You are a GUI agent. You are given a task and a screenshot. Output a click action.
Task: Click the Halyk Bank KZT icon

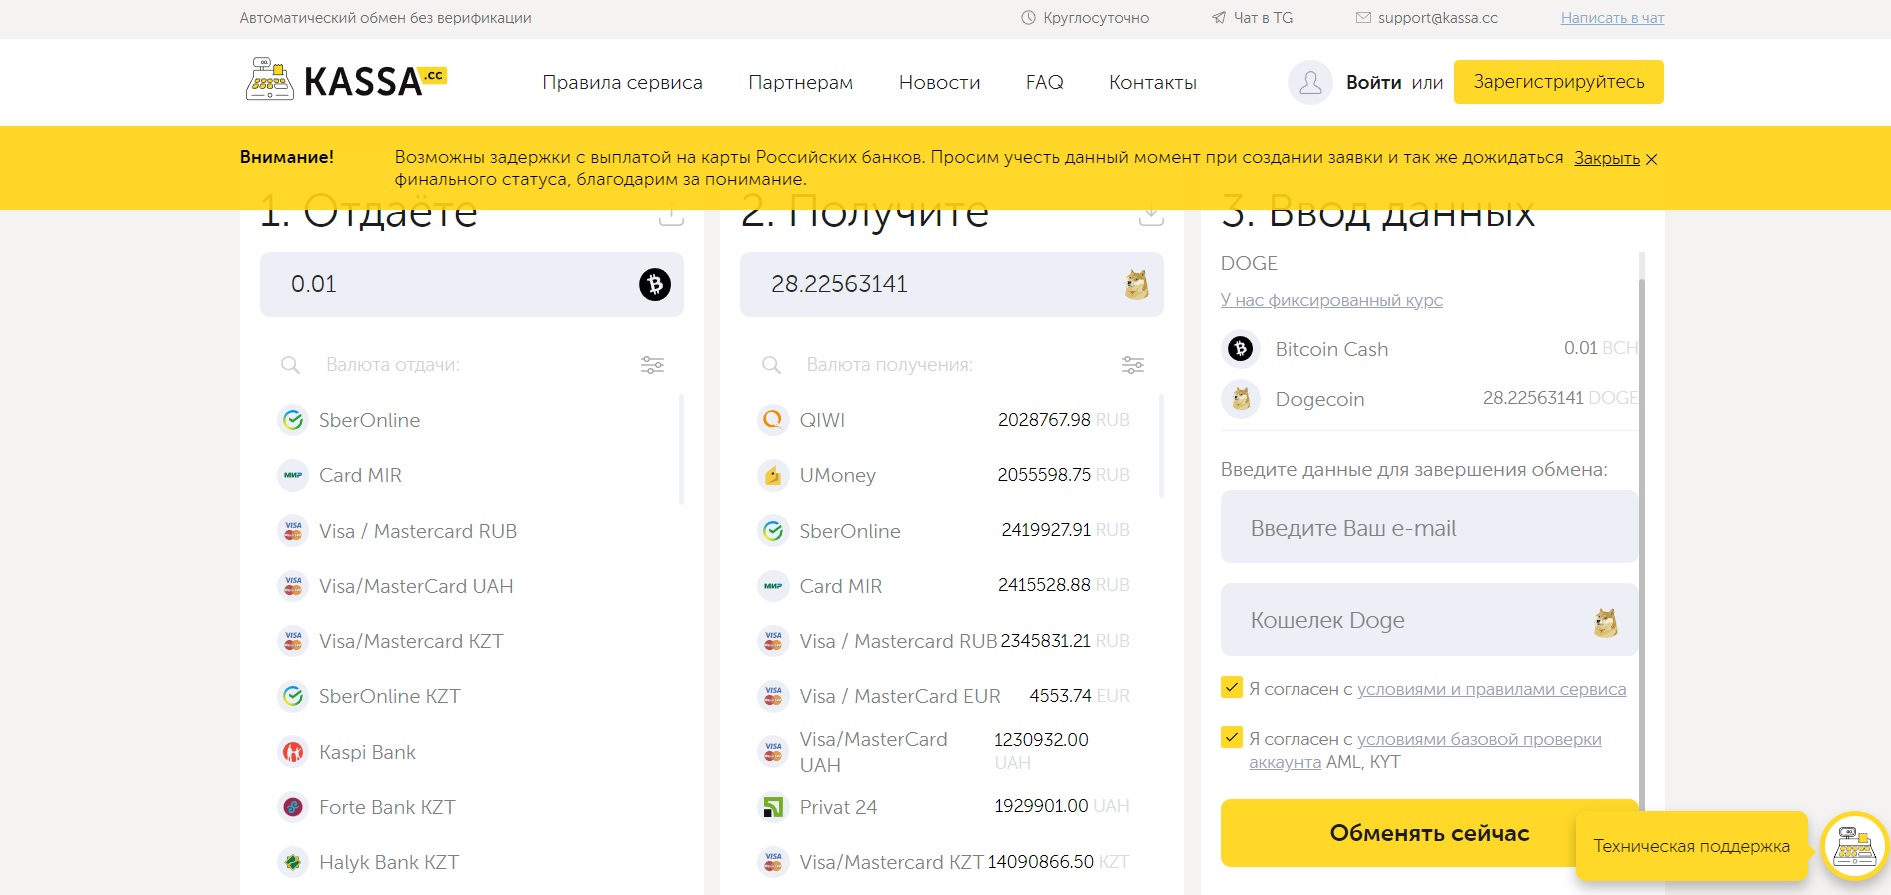pos(293,862)
